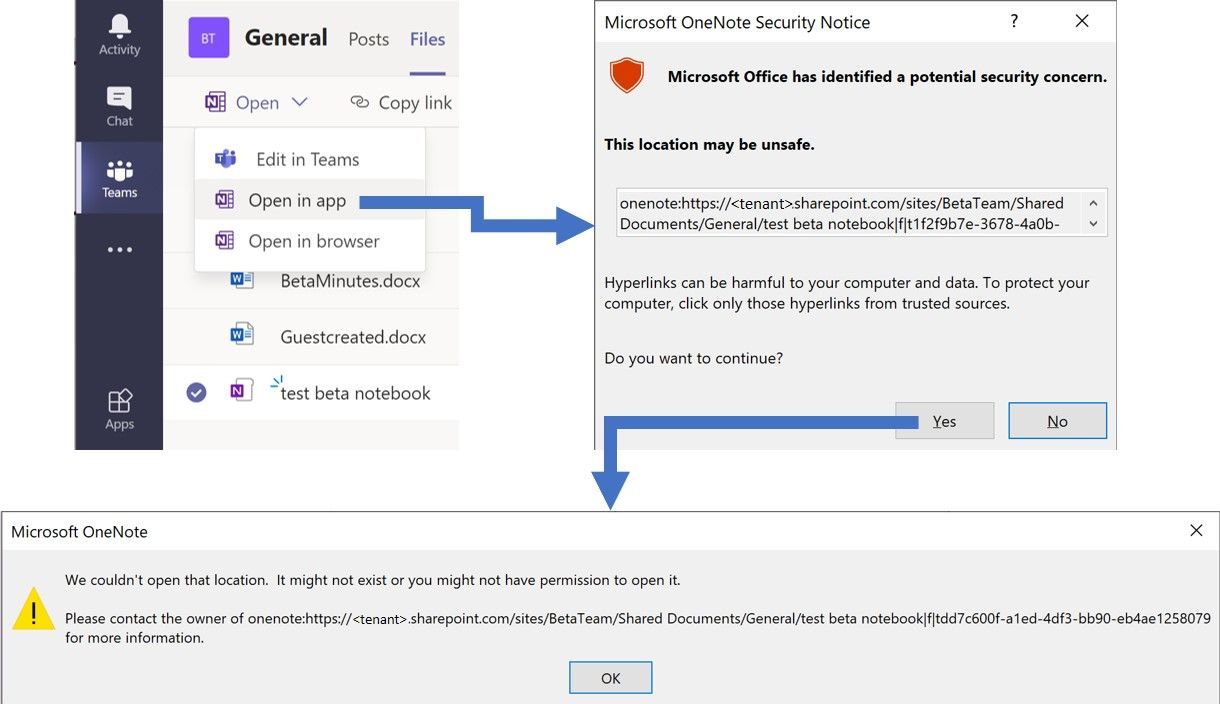This screenshot has width=1220, height=704.
Task: Click the Teams icon beside Edit in Teams
Action: click(x=224, y=158)
